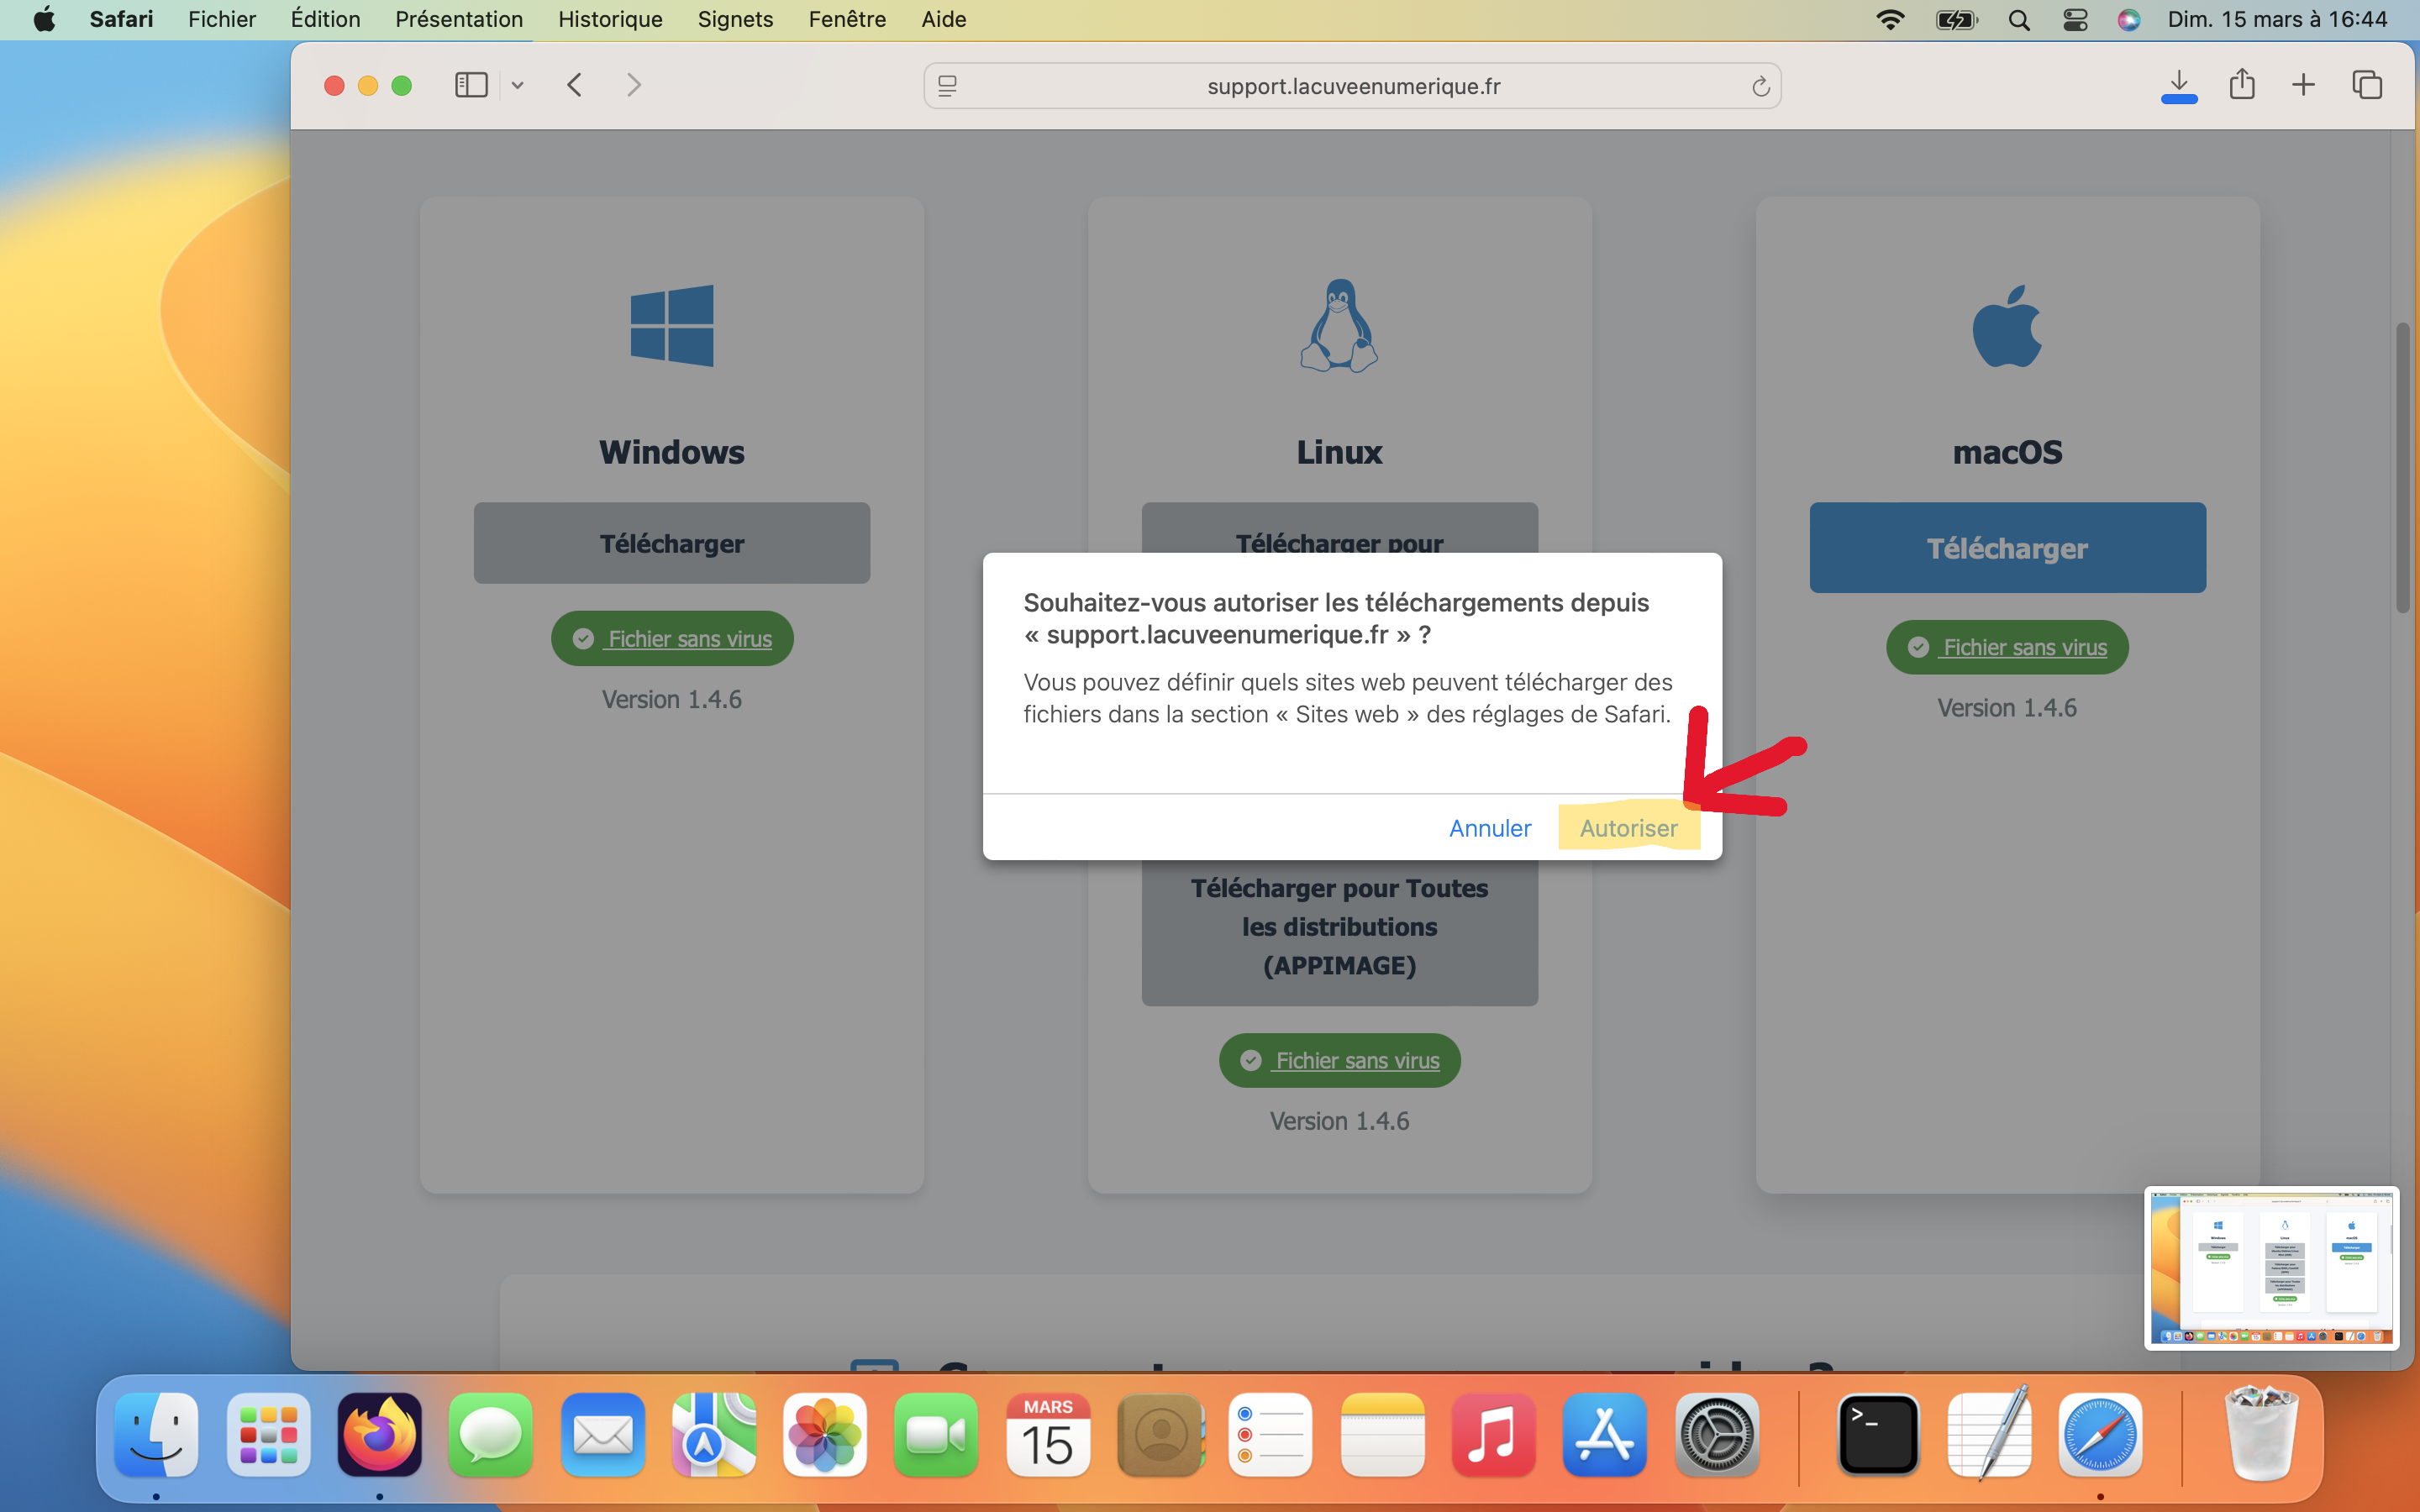Click the Windows logo icon
The width and height of the screenshot is (2420, 1512).
(x=672, y=326)
